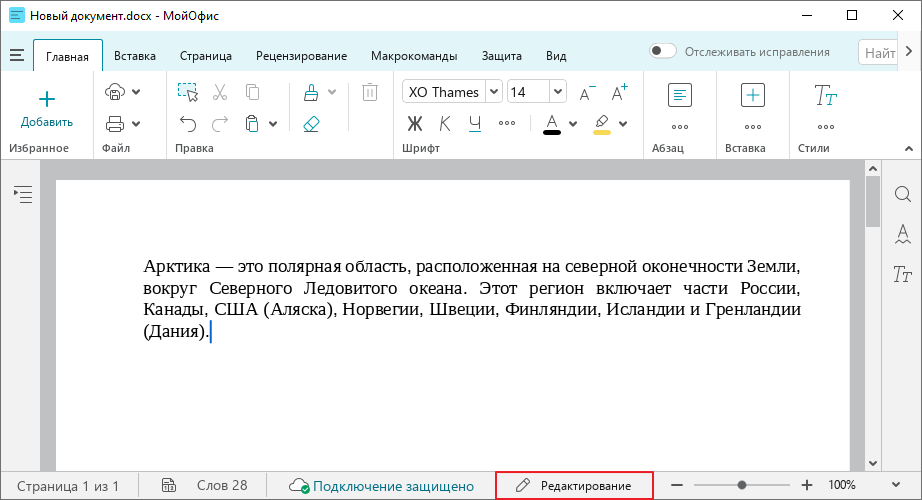Open more font options ellipsis
922x500 pixels.
tap(507, 124)
